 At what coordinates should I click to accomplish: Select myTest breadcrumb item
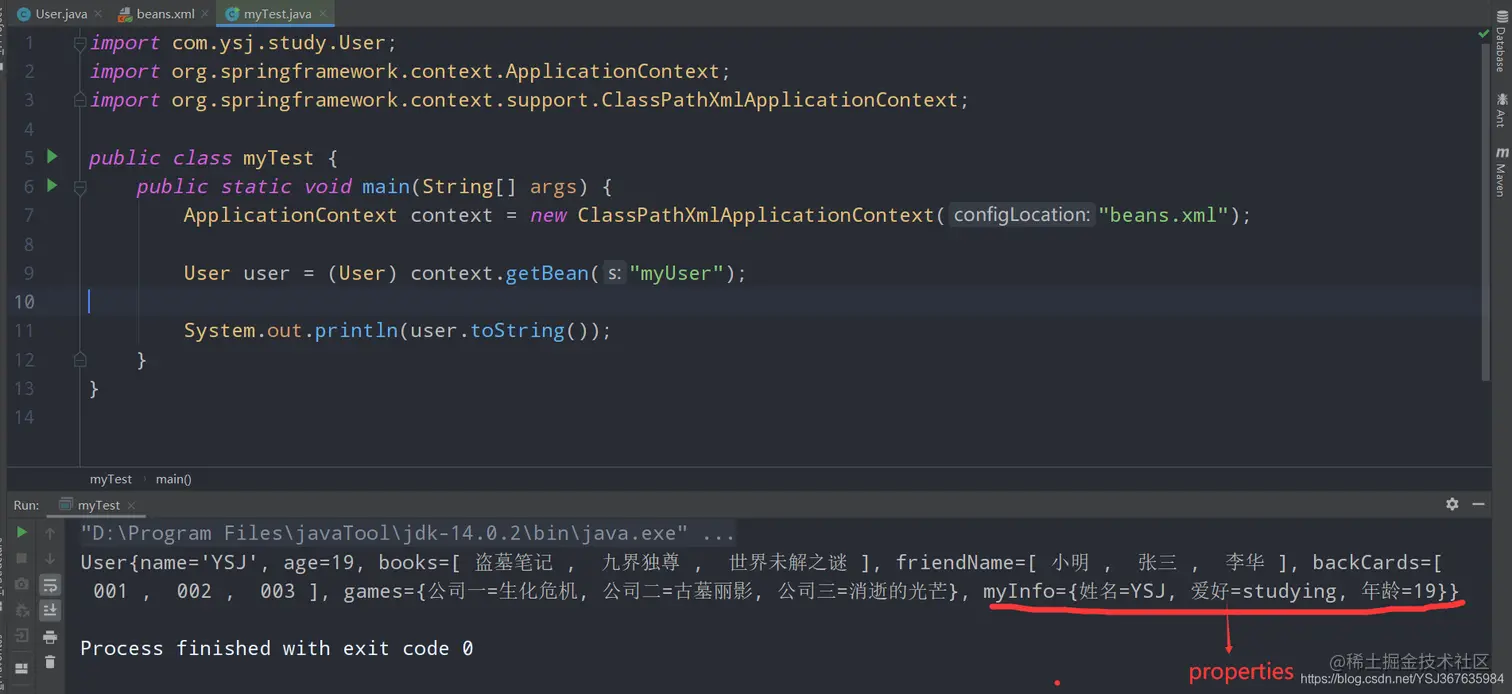(x=111, y=479)
